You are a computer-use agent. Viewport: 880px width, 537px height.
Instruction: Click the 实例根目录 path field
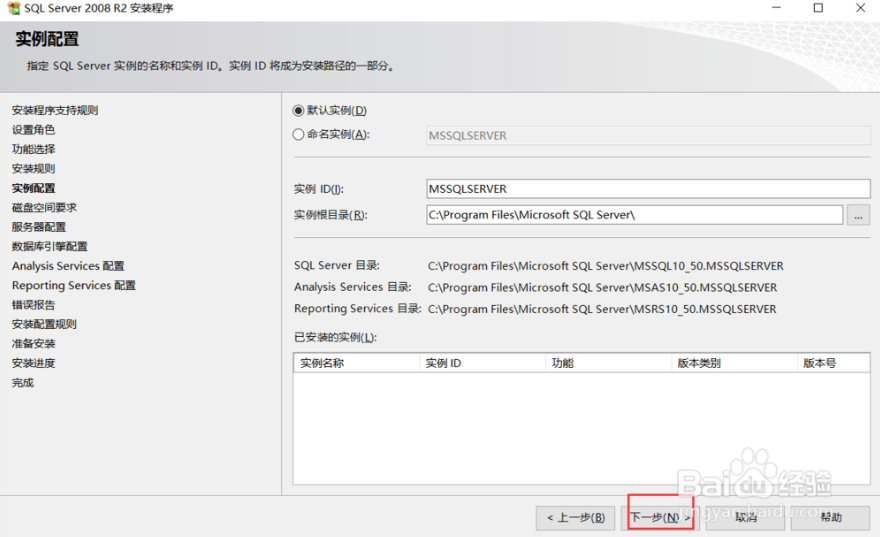coord(634,215)
